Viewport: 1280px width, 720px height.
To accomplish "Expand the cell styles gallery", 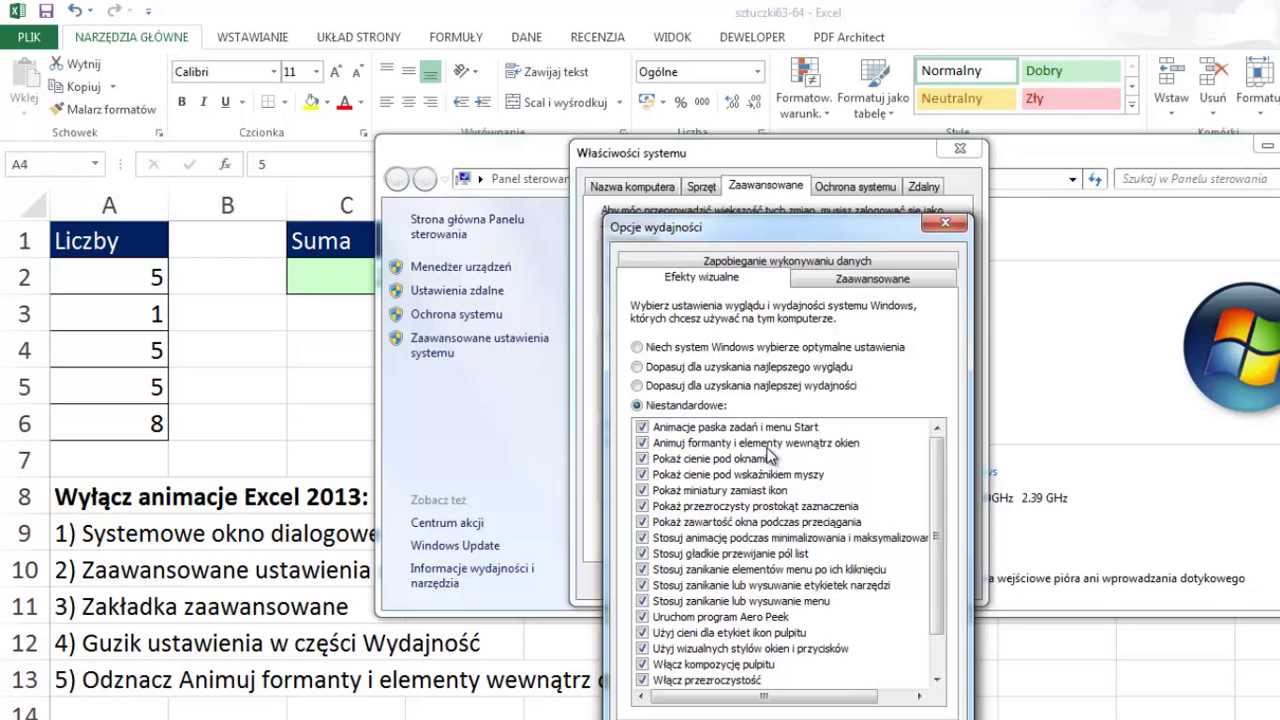I will [x=1132, y=105].
